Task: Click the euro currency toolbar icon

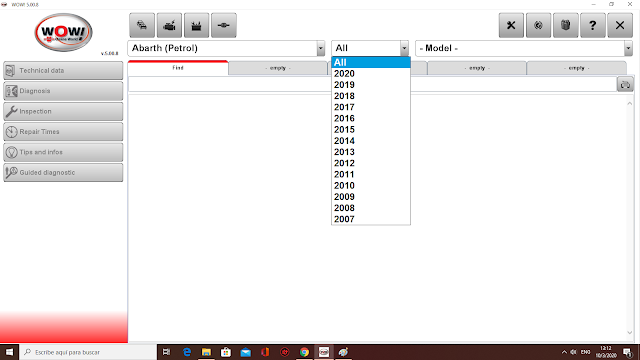Action: 538,25
